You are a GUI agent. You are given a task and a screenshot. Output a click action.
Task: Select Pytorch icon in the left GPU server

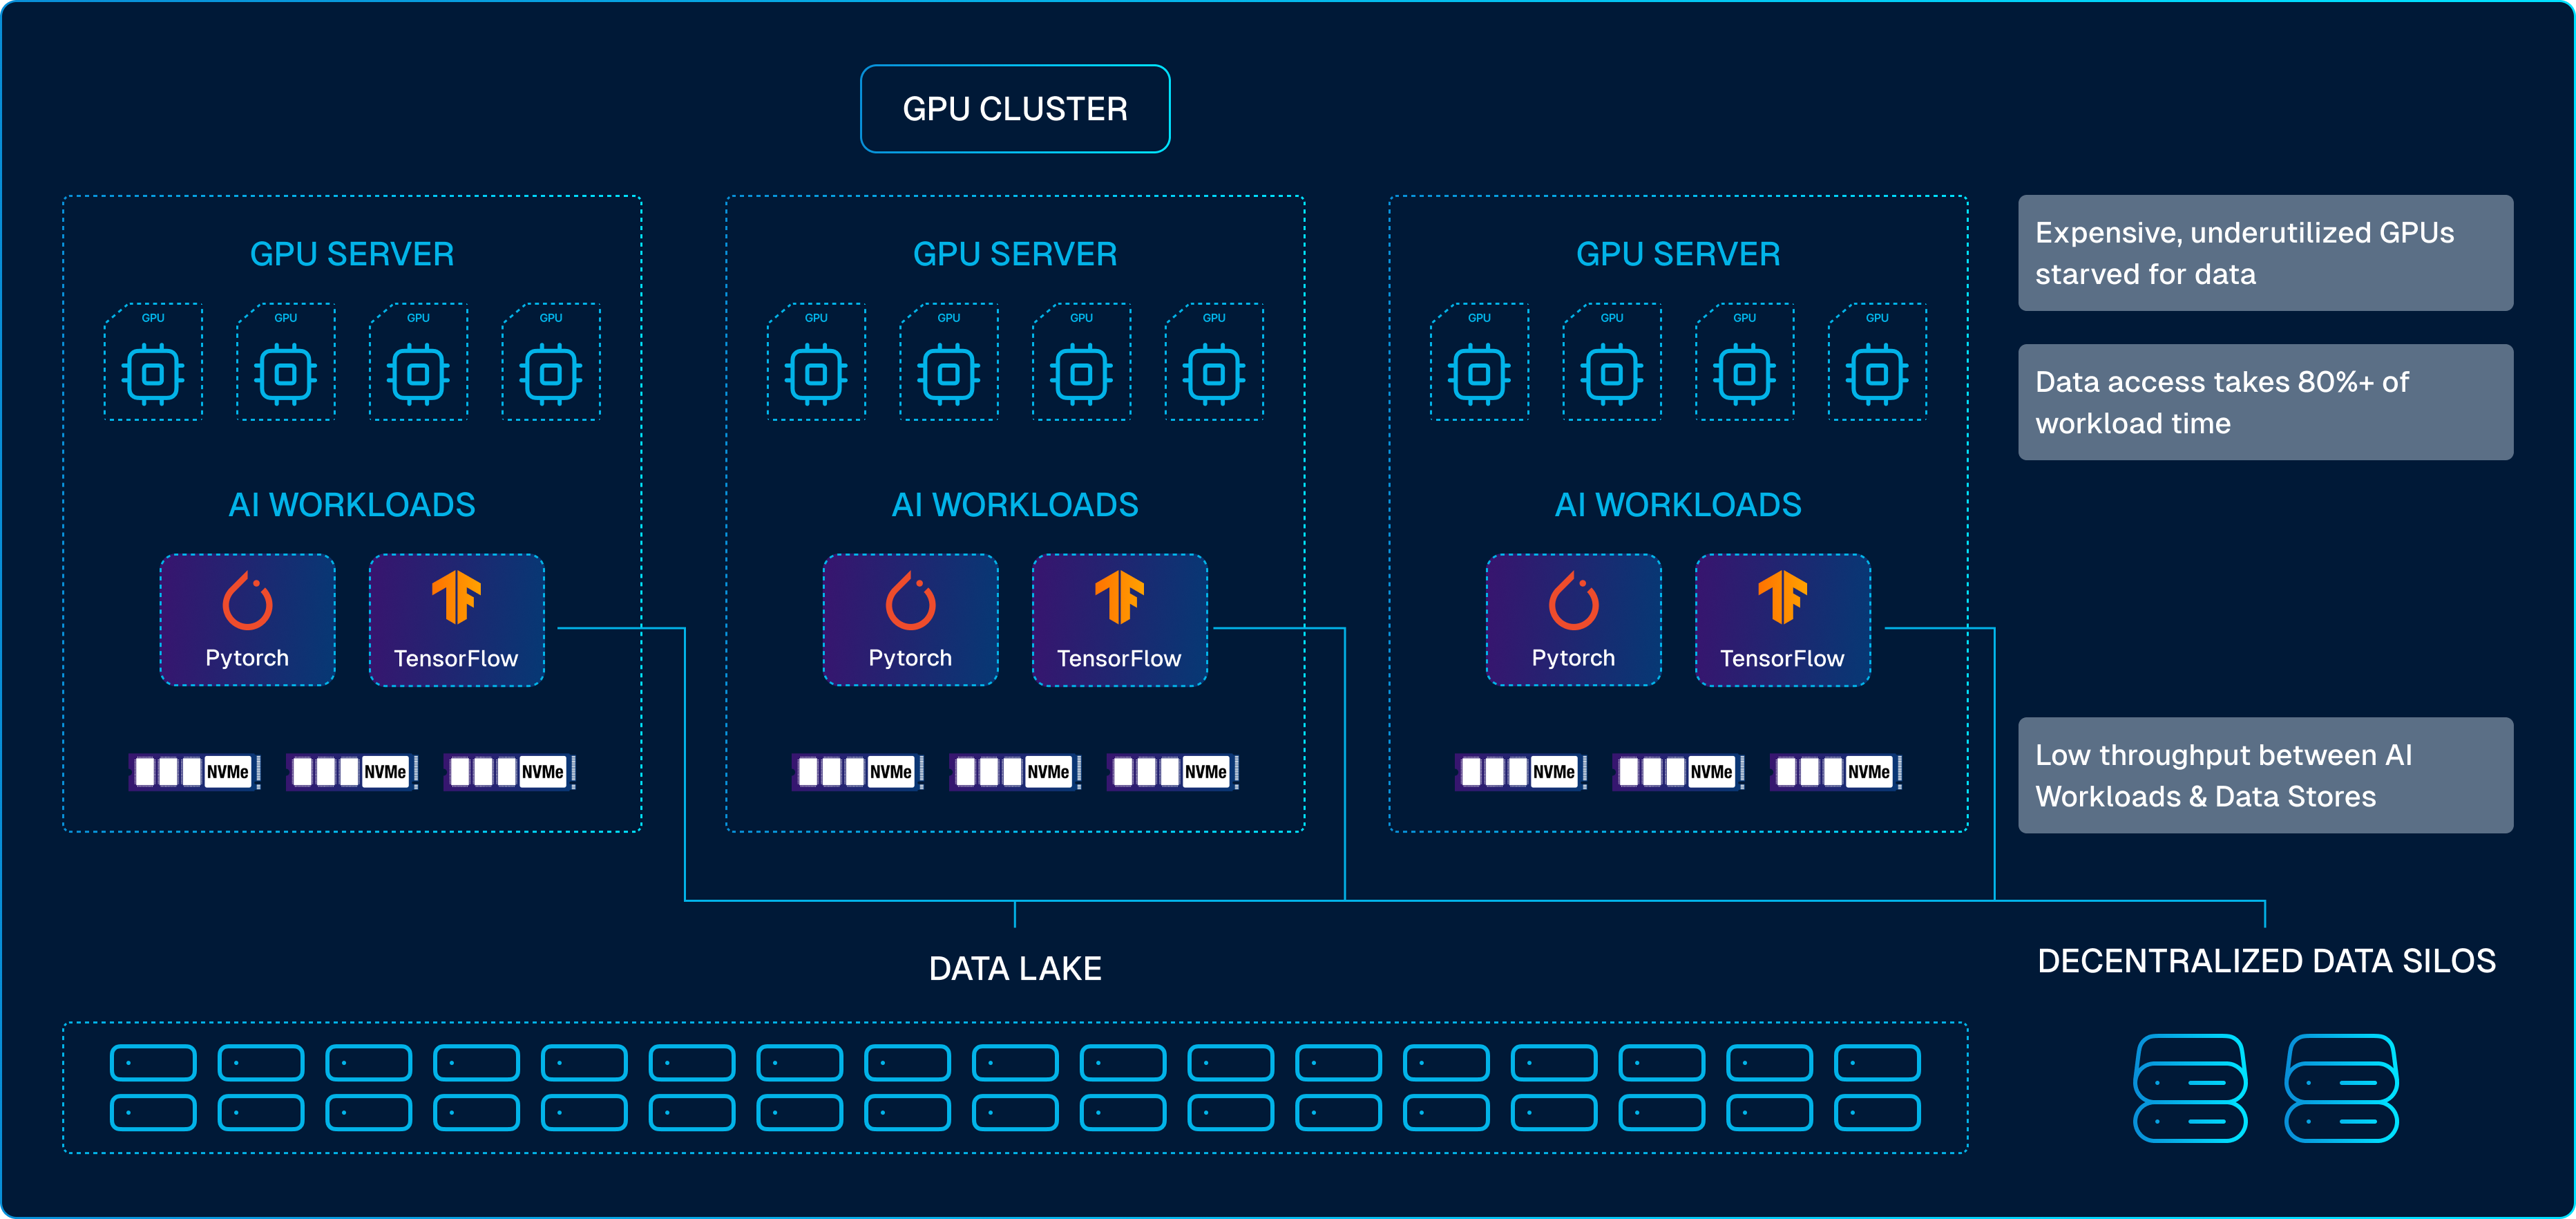pyautogui.click(x=247, y=620)
